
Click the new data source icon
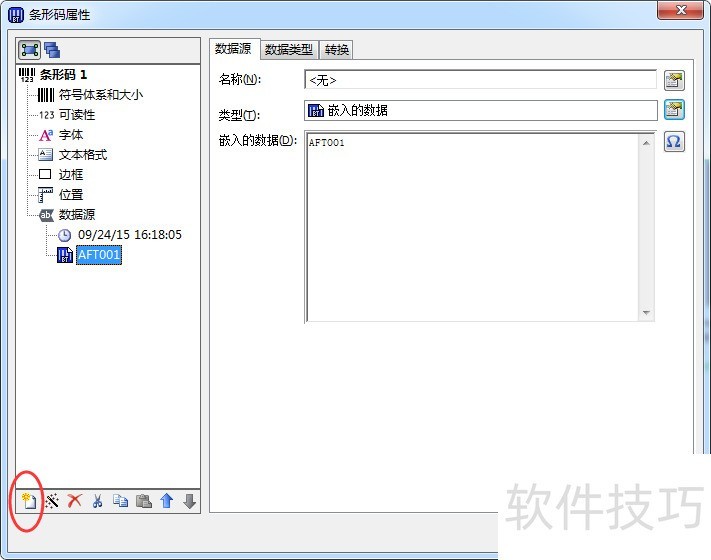click(29, 501)
